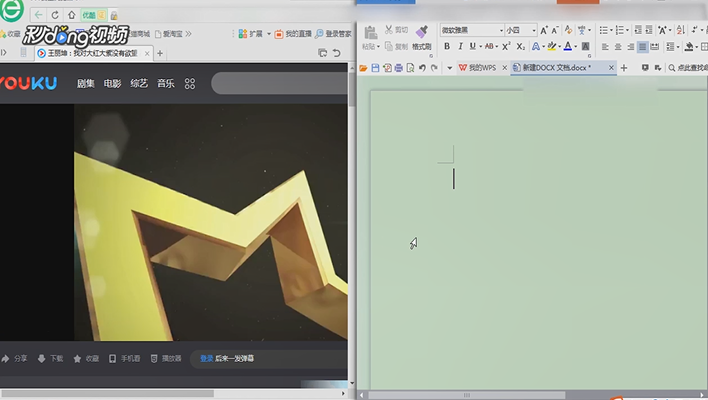The height and width of the screenshot is (400, 708).
Task: Expand the quick access toolbar dropdown arrow
Action: [x=449, y=68]
